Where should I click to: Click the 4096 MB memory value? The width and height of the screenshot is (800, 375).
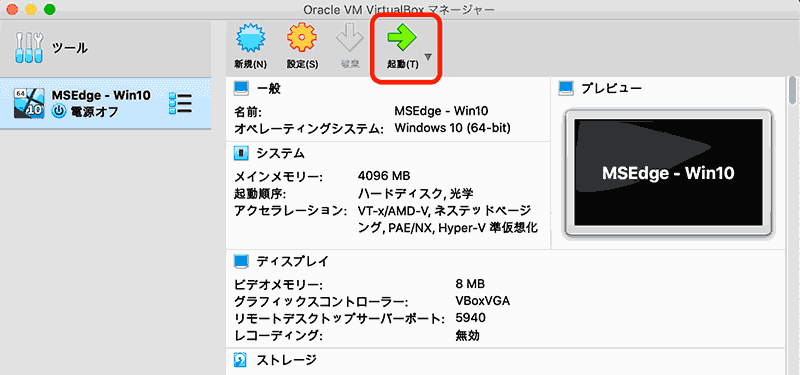[384, 177]
